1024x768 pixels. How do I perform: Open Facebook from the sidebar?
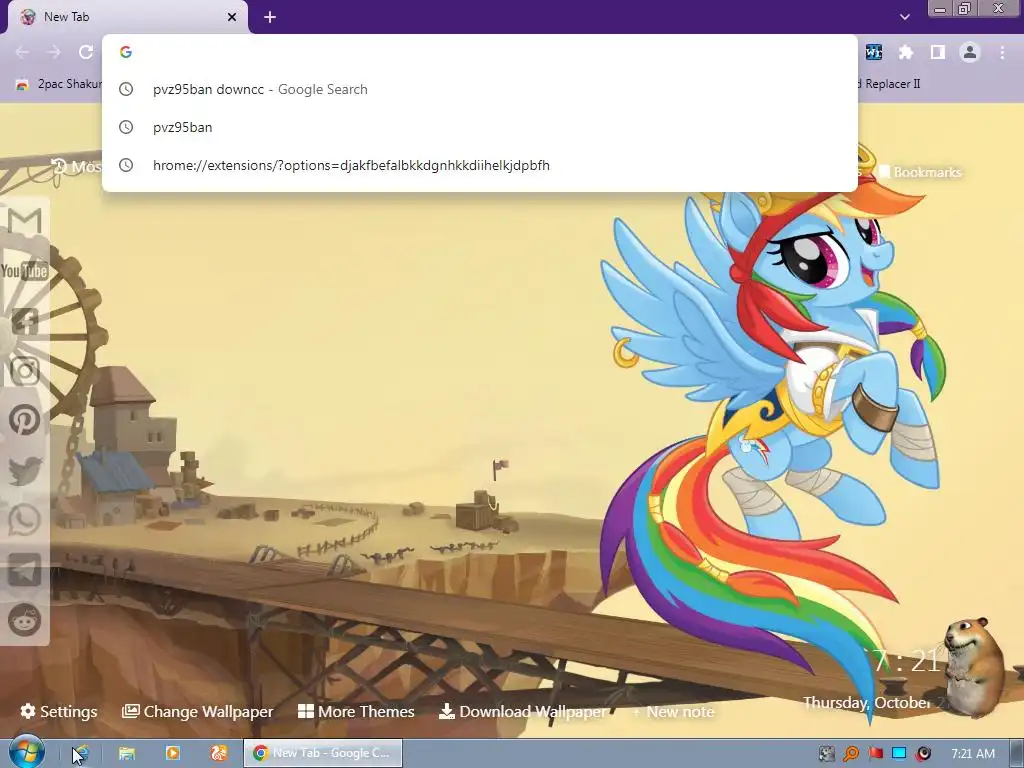click(25, 321)
